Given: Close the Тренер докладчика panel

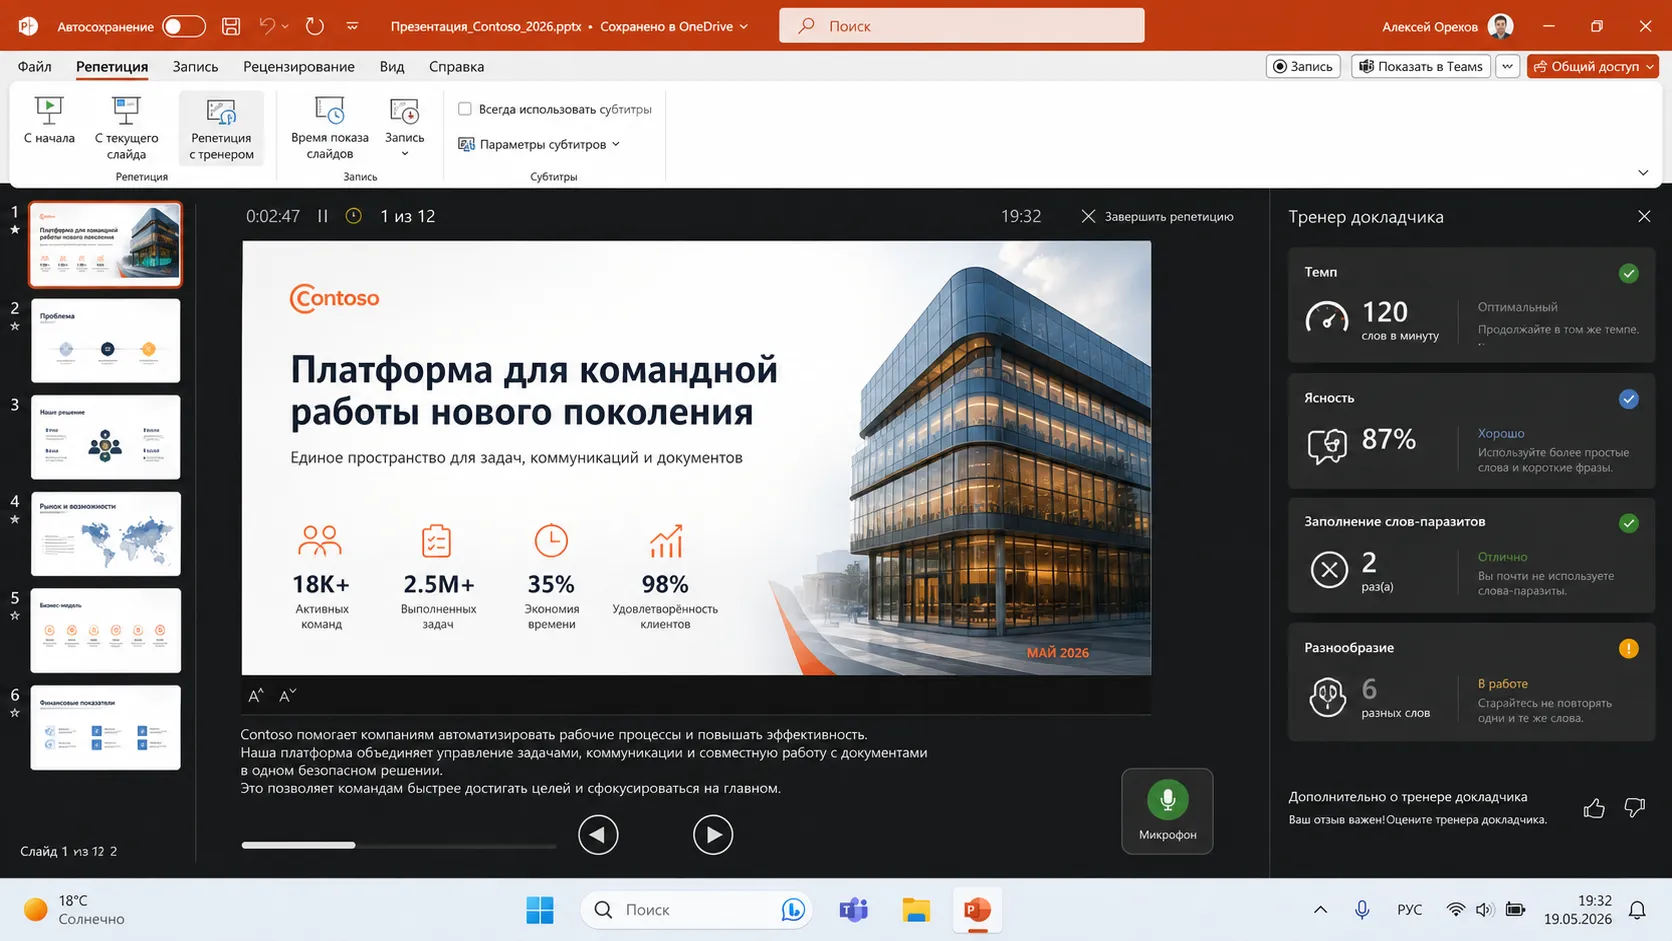Looking at the screenshot, I should point(1644,216).
